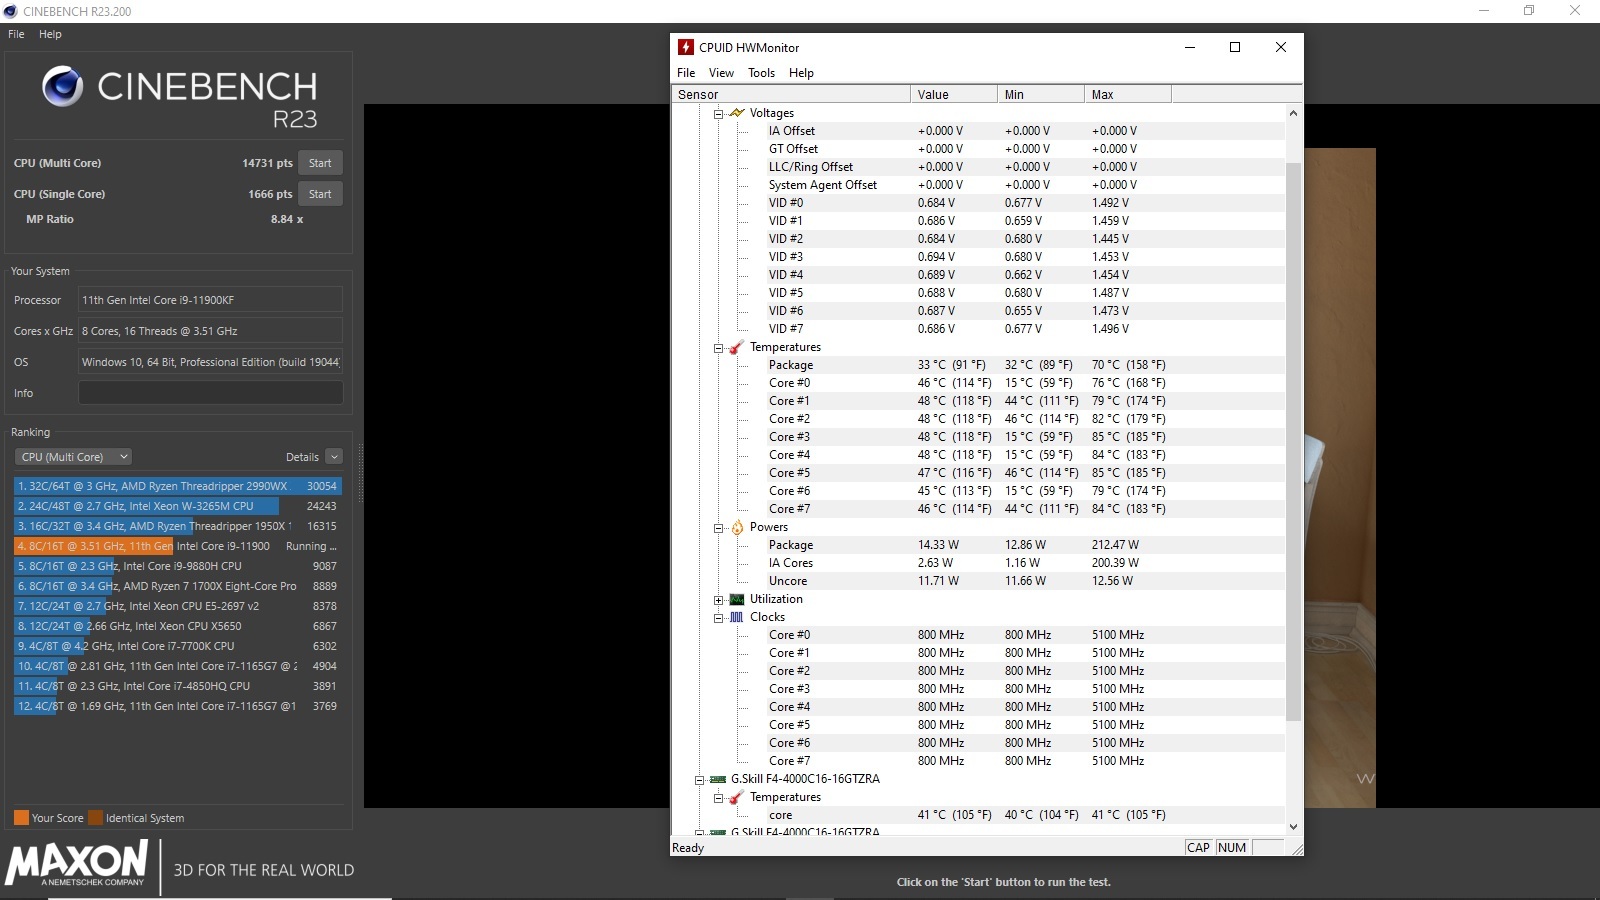Click the Cinebench icon in the title bar
Image resolution: width=1600 pixels, height=900 pixels.
click(10, 11)
